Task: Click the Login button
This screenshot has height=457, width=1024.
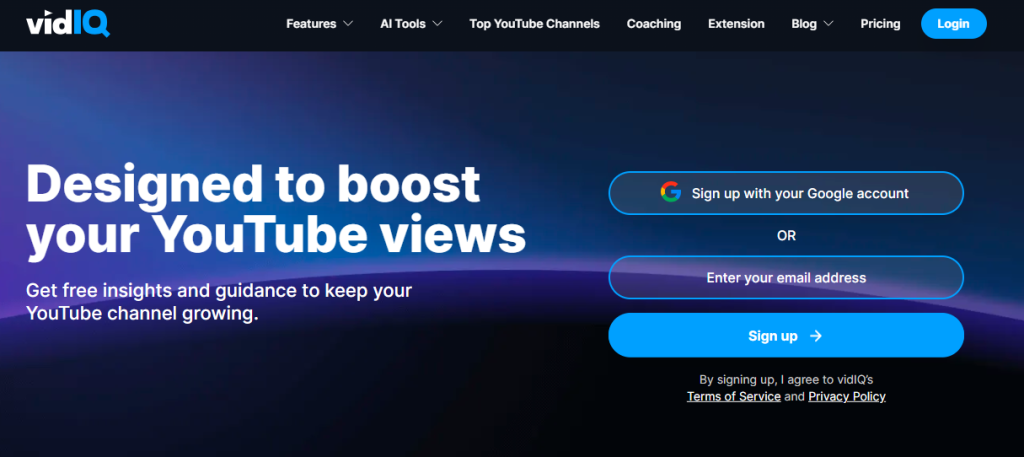Action: (953, 24)
